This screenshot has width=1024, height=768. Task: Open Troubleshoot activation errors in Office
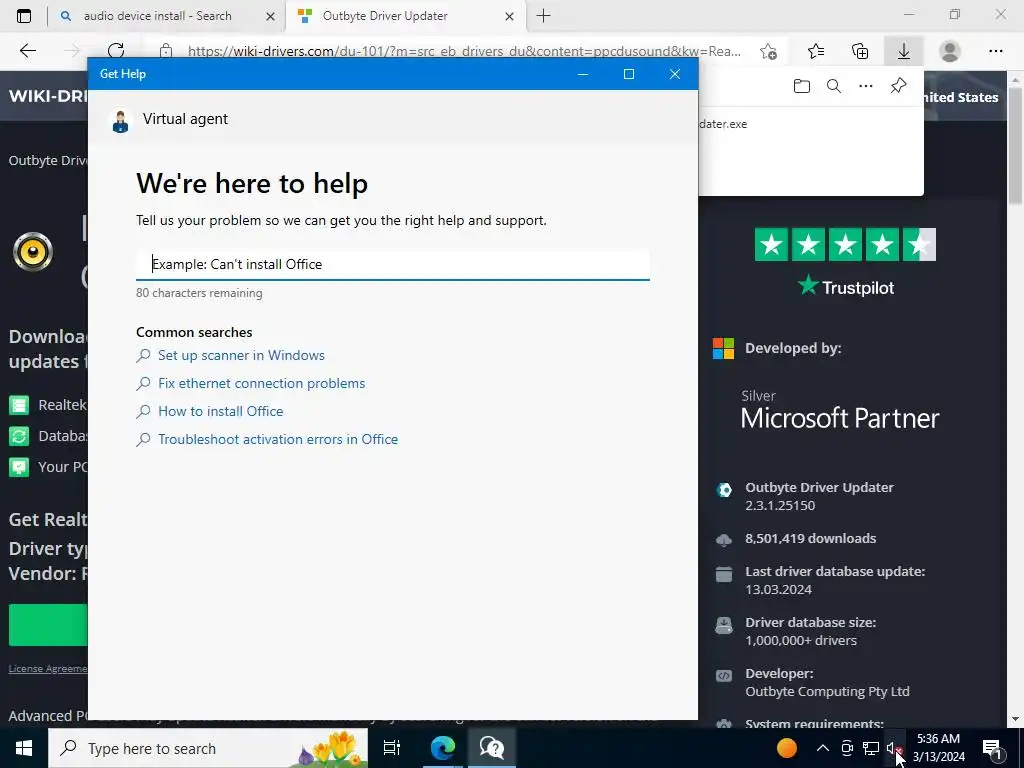point(278,440)
